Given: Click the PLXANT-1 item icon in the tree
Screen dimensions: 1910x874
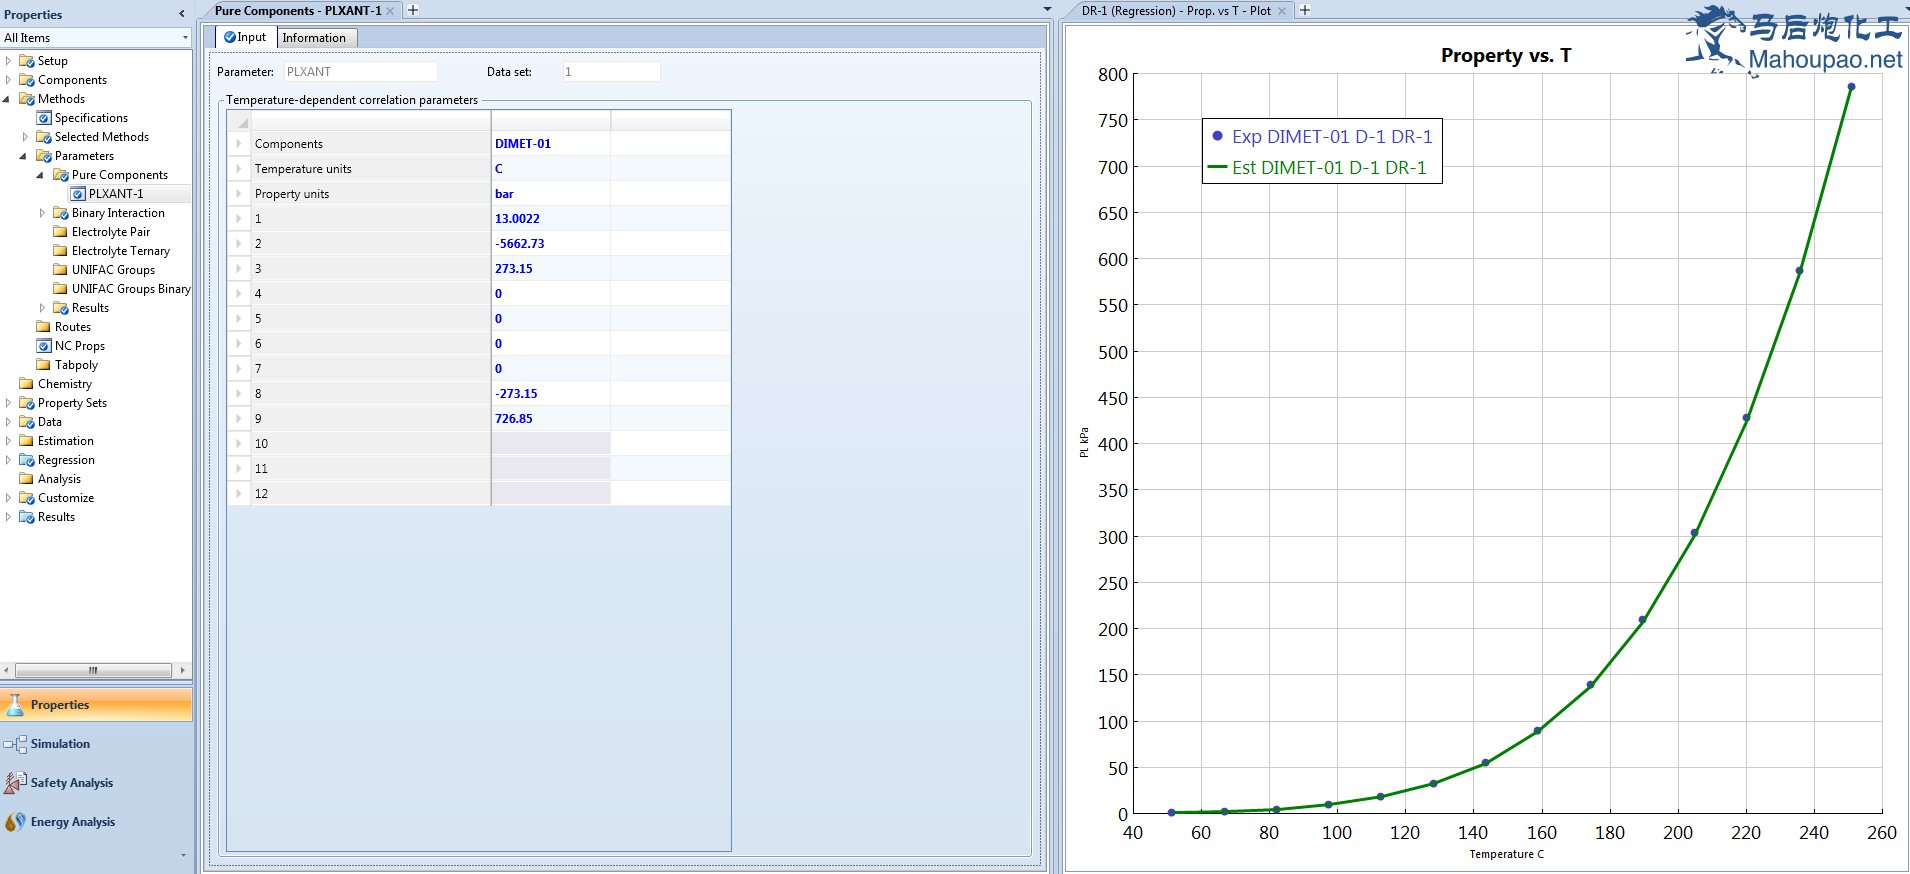Looking at the screenshot, I should (x=78, y=194).
